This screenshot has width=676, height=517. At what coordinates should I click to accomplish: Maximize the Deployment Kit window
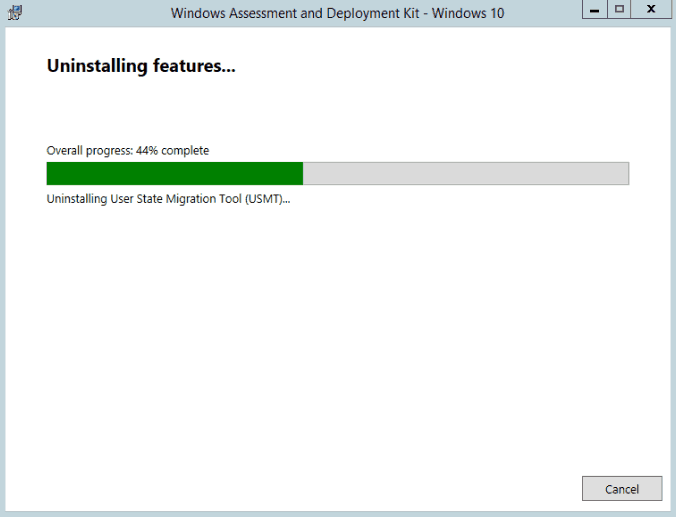(x=619, y=9)
